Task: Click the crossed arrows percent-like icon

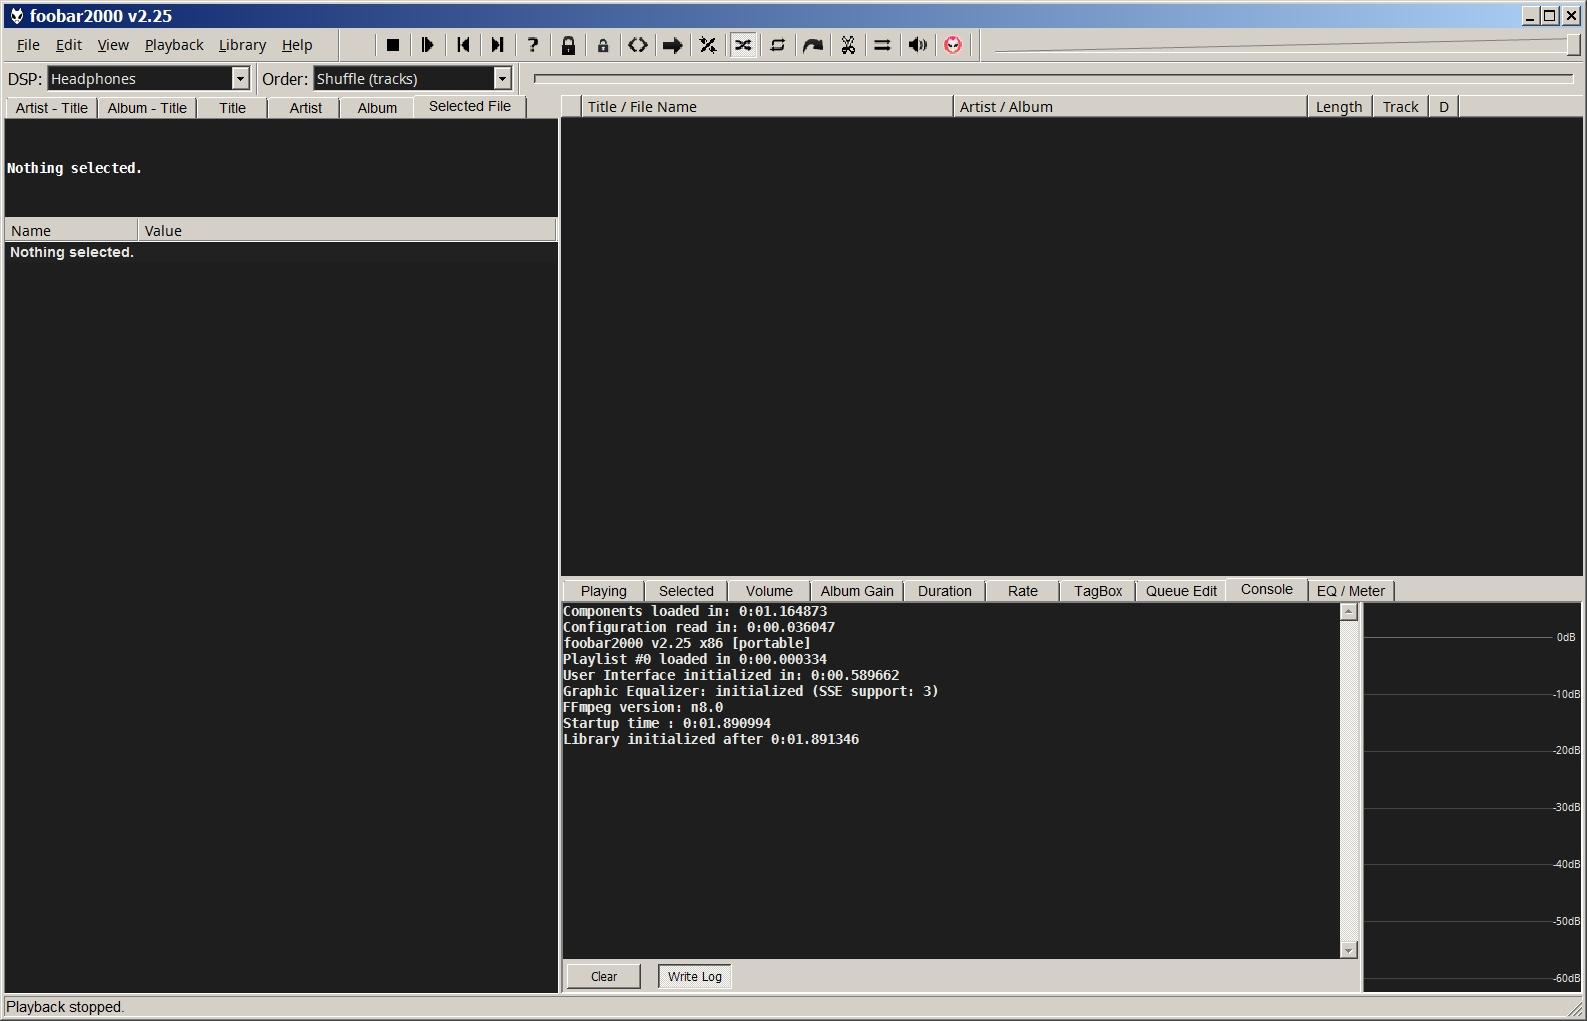Action: point(708,45)
